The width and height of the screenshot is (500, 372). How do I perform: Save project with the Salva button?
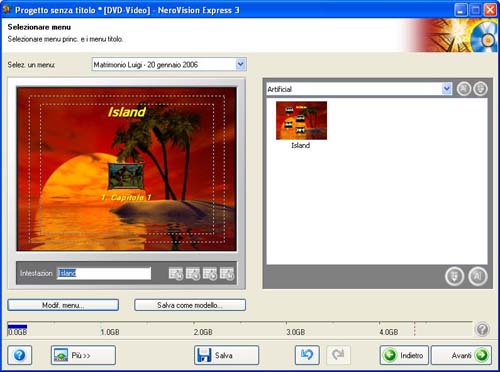tap(226, 355)
